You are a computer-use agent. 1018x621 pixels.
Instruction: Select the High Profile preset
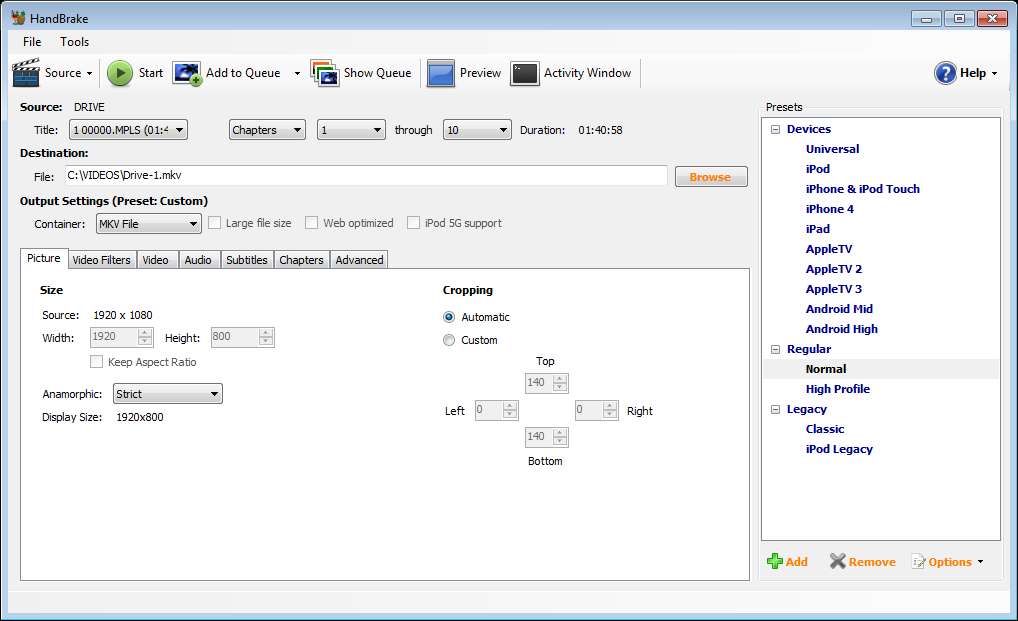(837, 389)
